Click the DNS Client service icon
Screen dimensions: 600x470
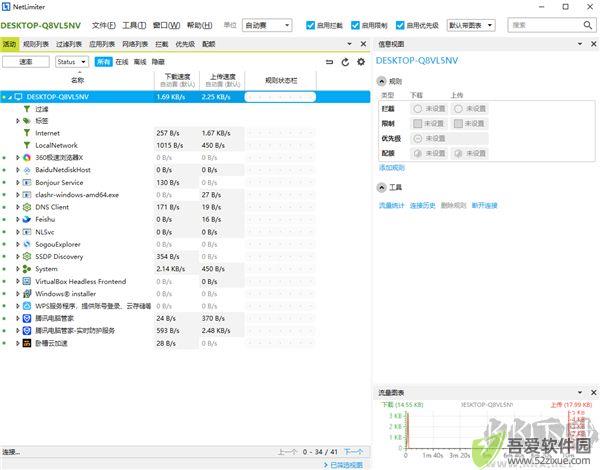(x=27, y=207)
